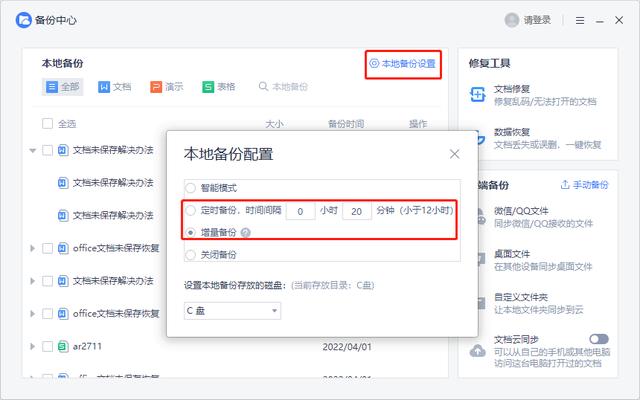Switch to the 演示 tab
640x400 pixels.
(x=167, y=87)
